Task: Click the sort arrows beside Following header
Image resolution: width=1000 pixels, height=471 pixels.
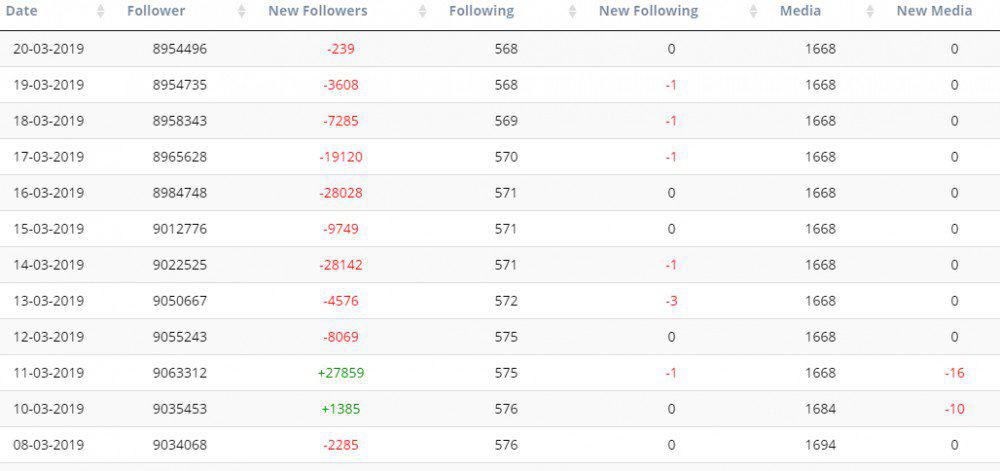Action: coord(572,12)
